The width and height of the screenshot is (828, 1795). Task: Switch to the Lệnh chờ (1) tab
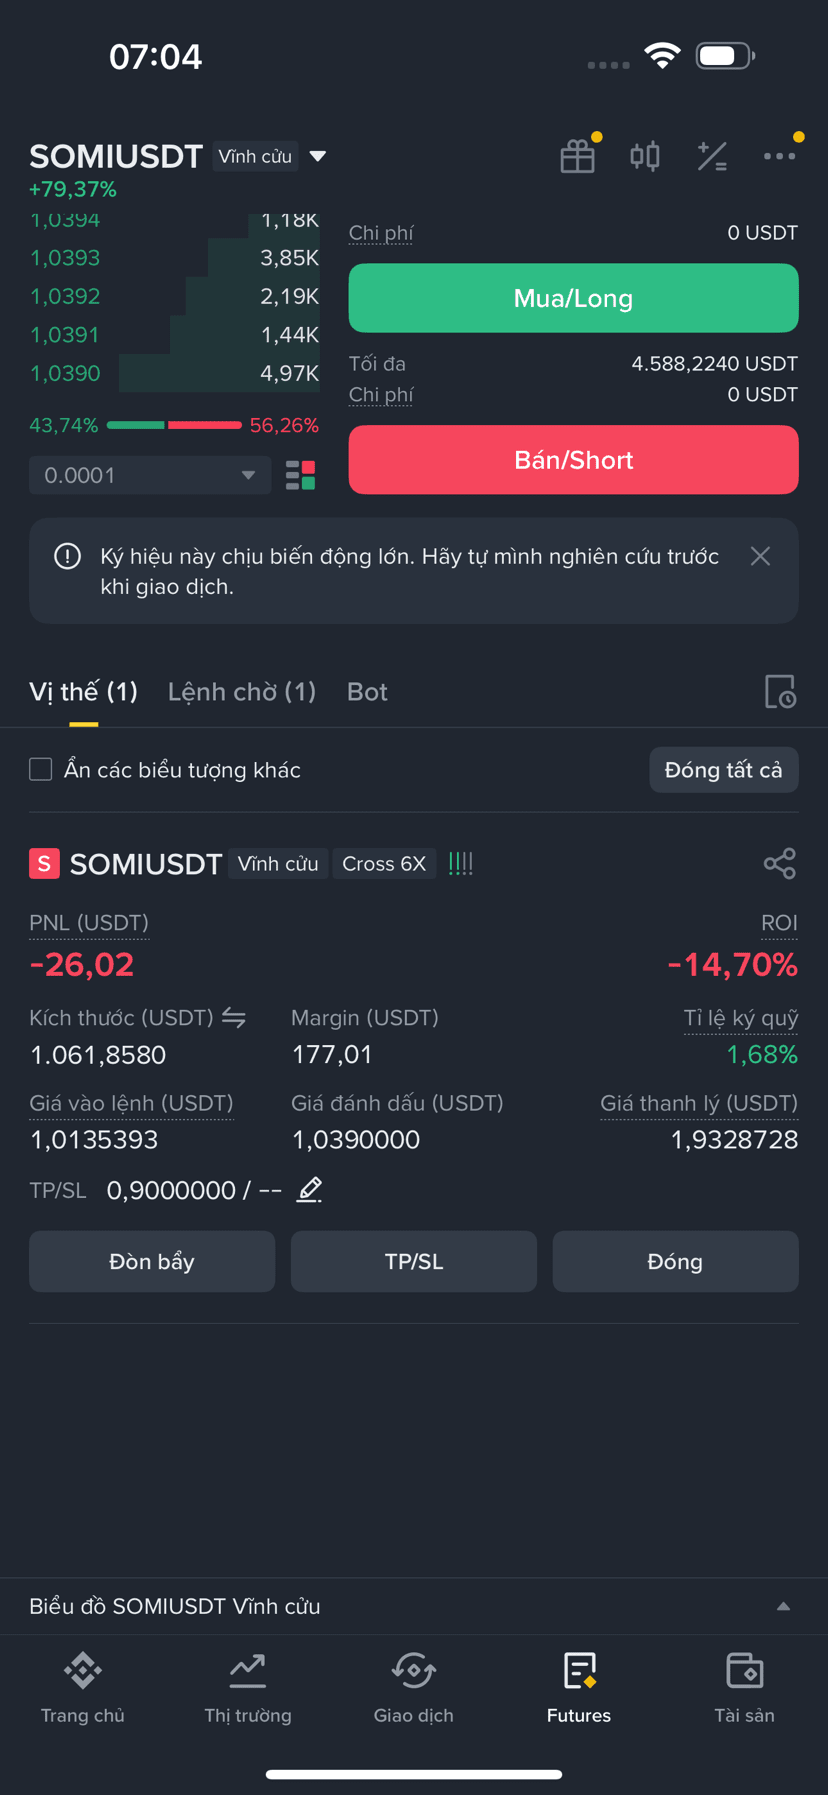(x=242, y=692)
